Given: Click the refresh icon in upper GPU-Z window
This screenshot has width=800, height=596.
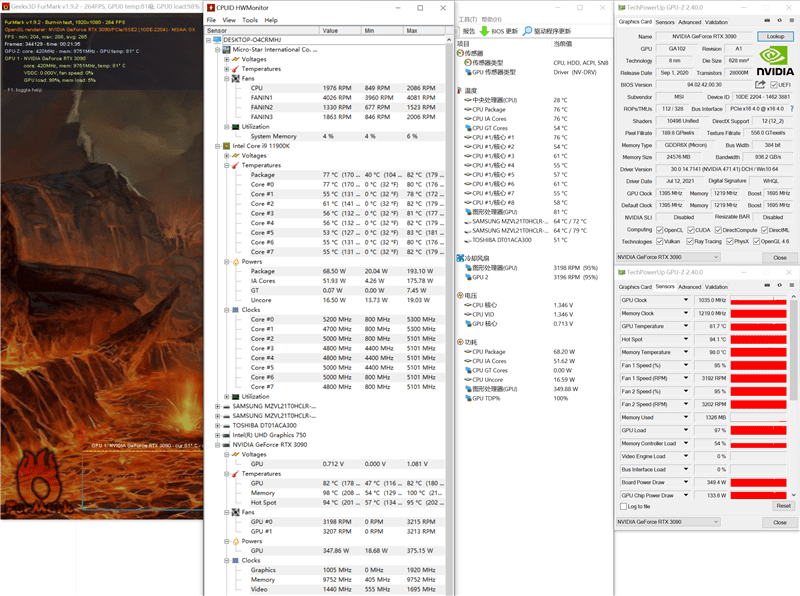Looking at the screenshot, I should pos(779,20).
